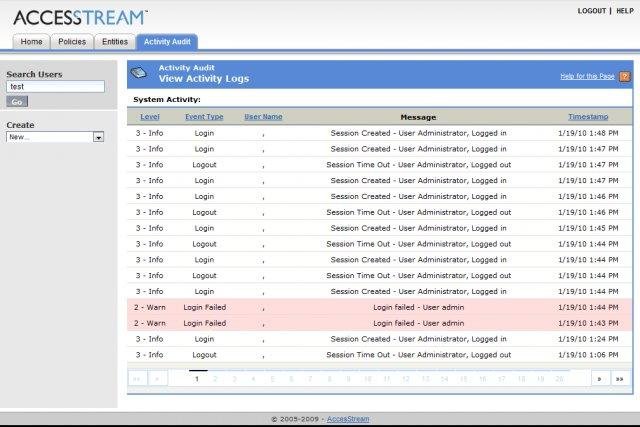This screenshot has width=640, height=427.
Task: Select page 1 in the pagination bar
Action: pyautogui.click(x=197, y=379)
